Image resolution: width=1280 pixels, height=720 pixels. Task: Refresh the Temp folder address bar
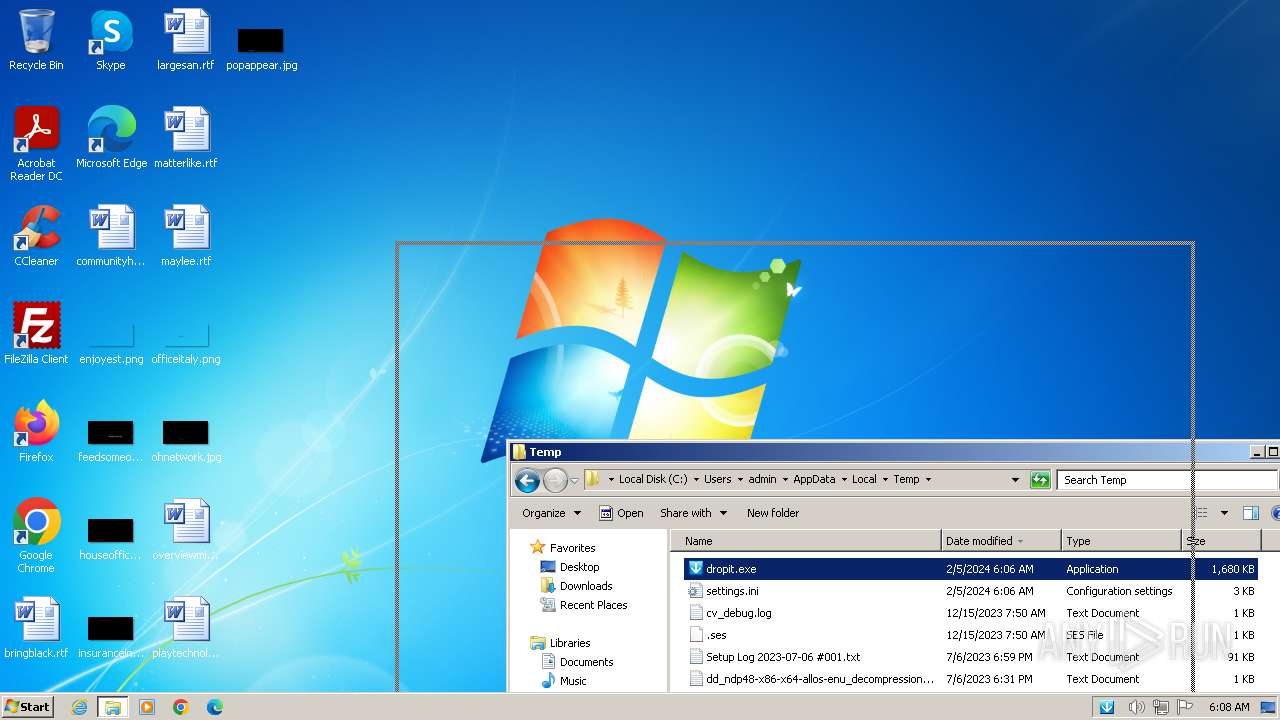(1040, 480)
